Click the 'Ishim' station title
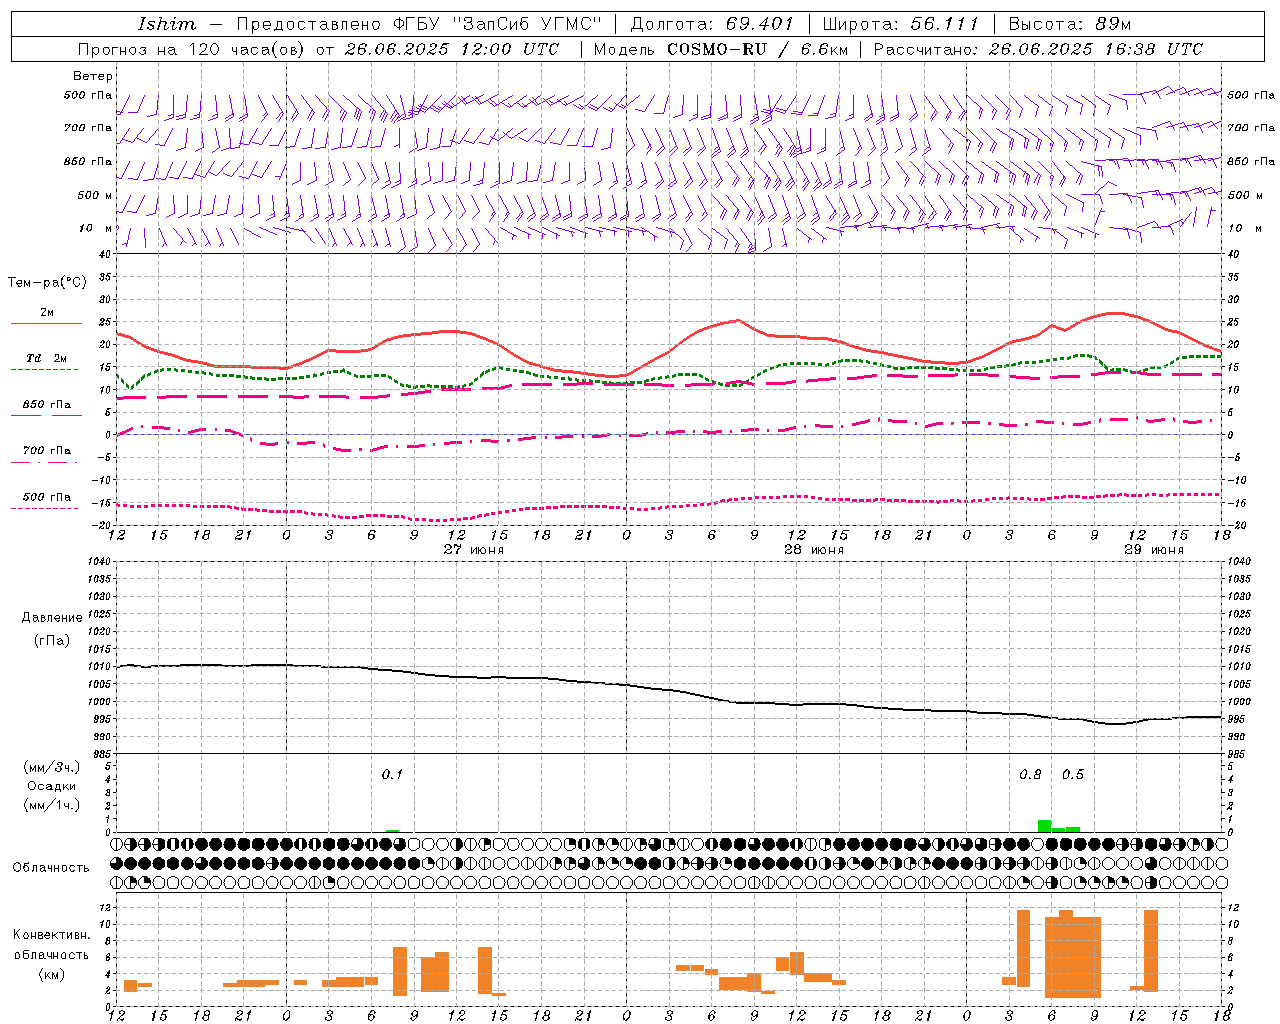 166,24
